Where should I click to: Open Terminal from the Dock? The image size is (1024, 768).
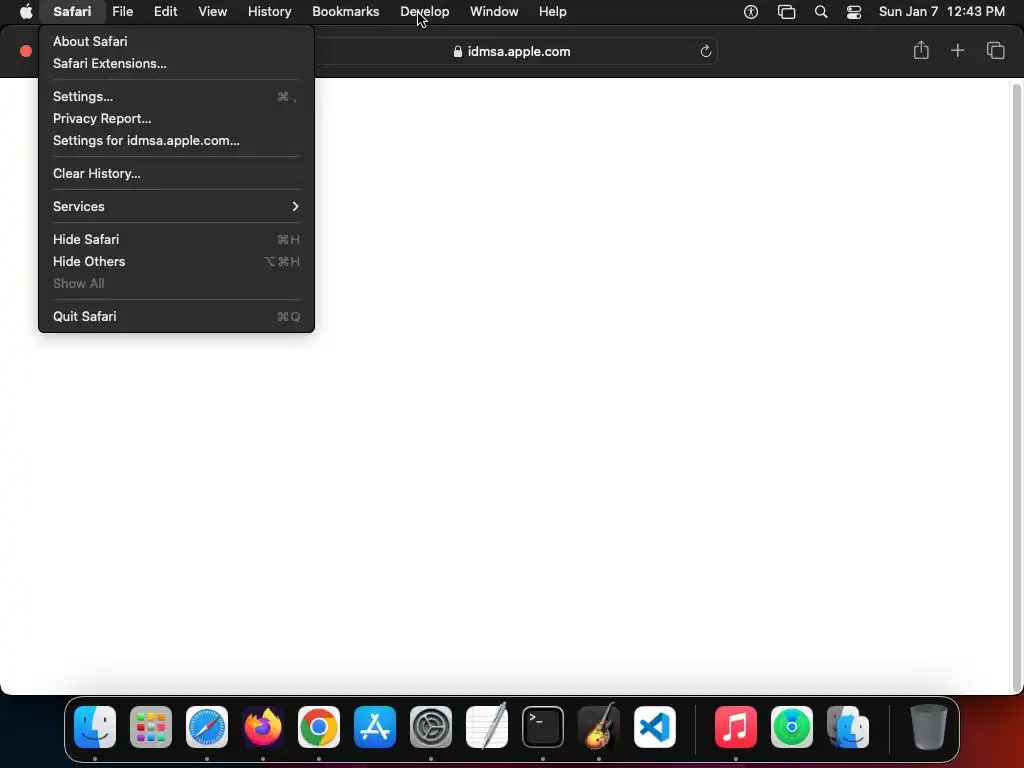543,727
